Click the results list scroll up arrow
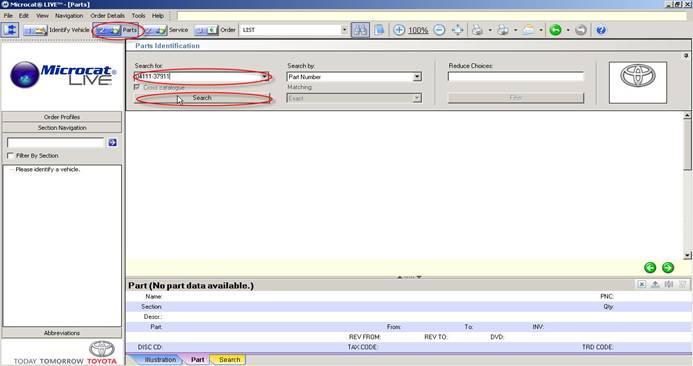This screenshot has height=366, width=693. coord(687,115)
